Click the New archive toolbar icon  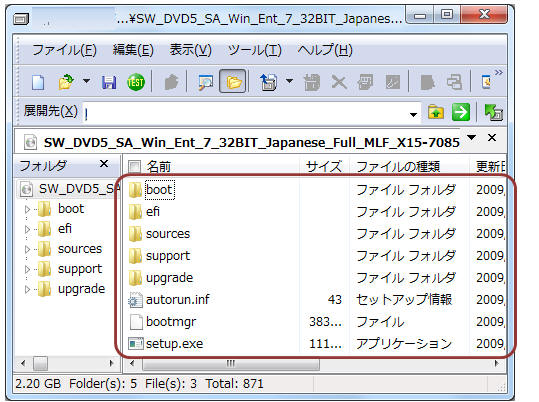click(x=38, y=83)
